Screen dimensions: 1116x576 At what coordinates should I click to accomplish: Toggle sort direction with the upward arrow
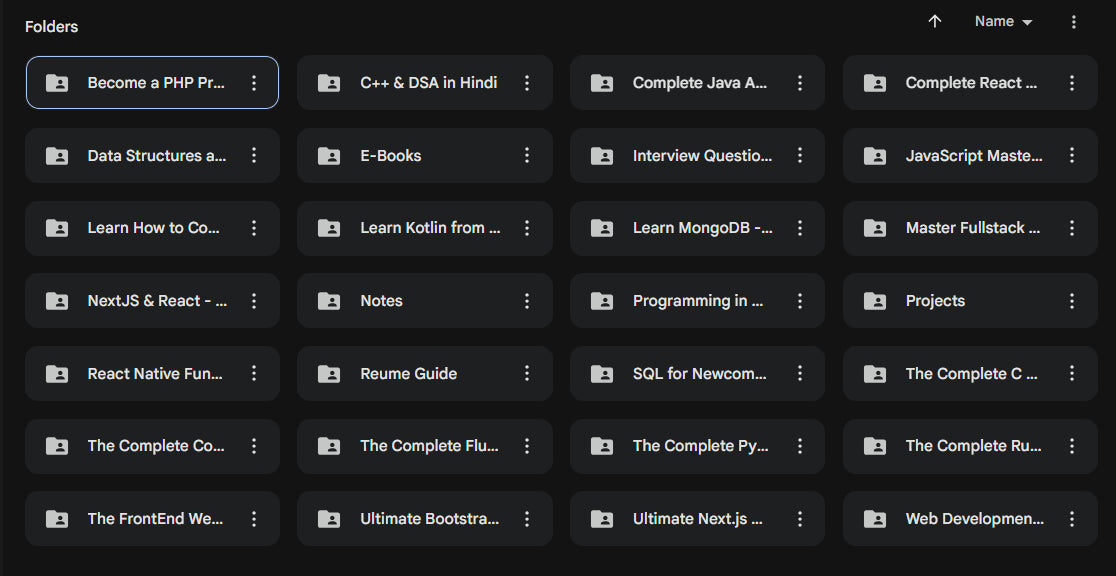[934, 21]
